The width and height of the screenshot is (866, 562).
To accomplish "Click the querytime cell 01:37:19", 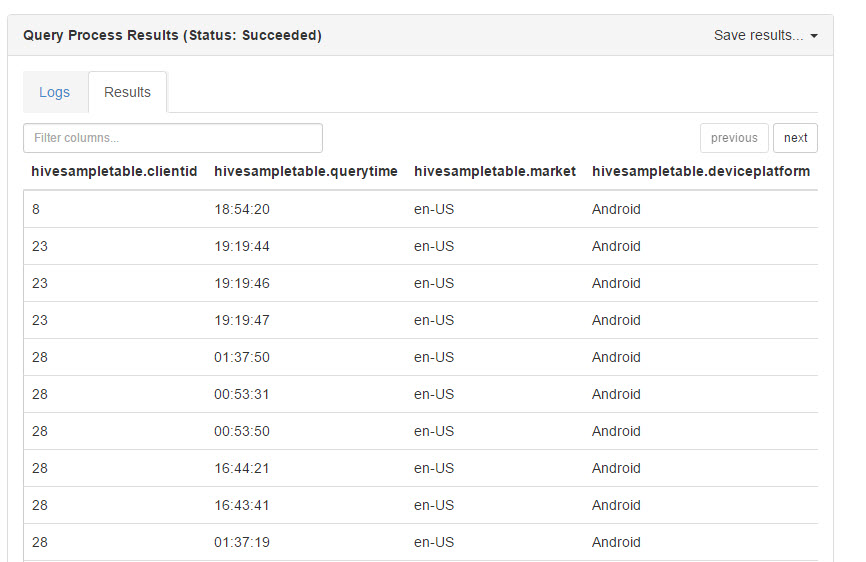I will tap(242, 542).
